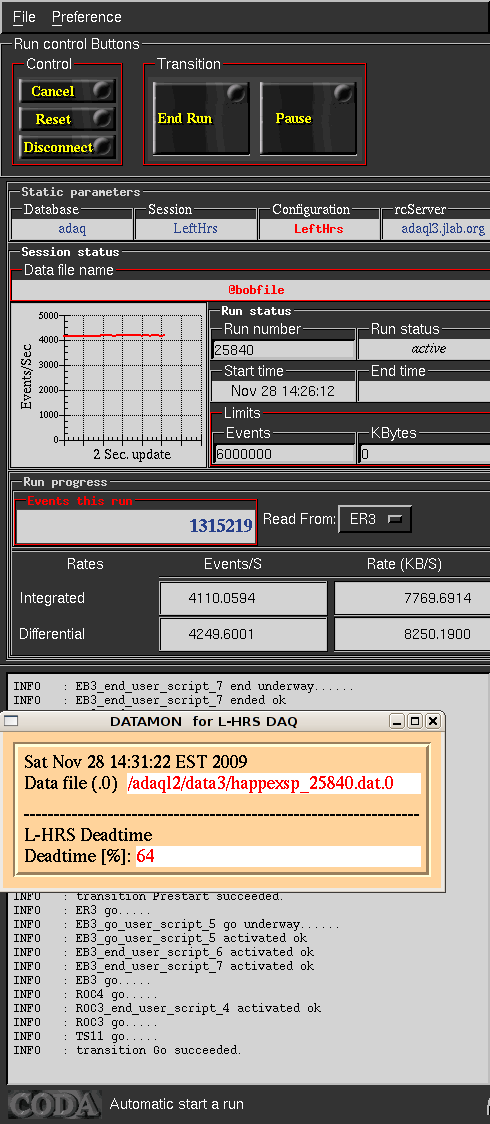This screenshot has height=1124, width=490.
Task: Click the KBytes limit field
Action: 424,454
